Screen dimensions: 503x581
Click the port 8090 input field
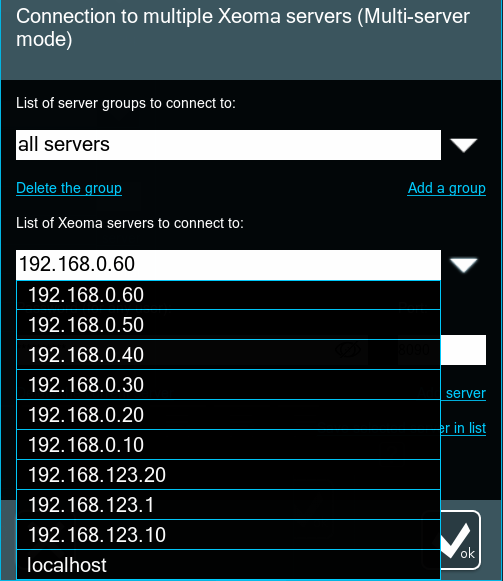click(x=463, y=350)
